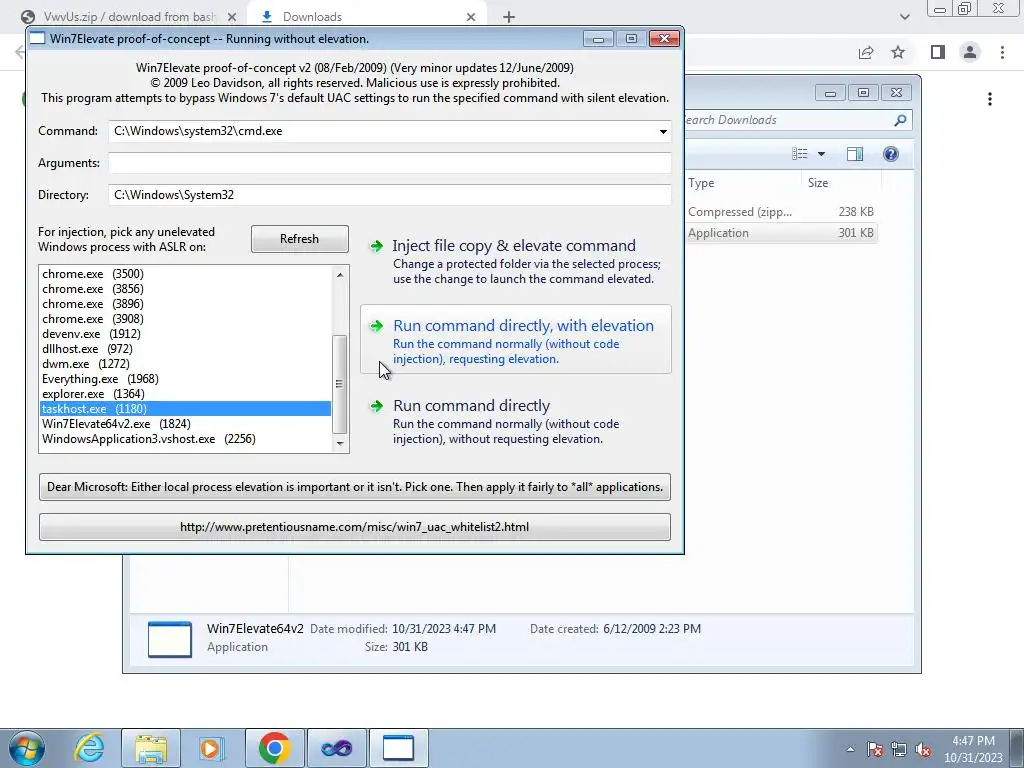This screenshot has height=768, width=1024.
Task: Expand the Command combo box dropdown
Action: point(663,131)
